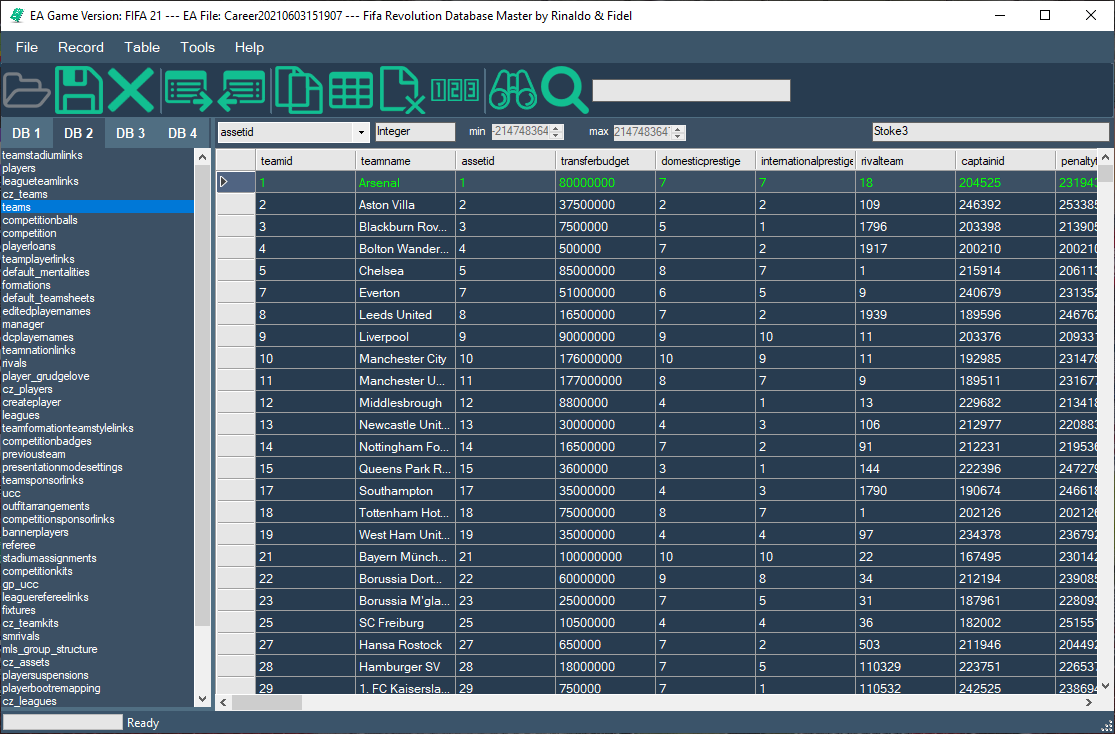1115x734 pixels.
Task: Decrease the max value with down arrow
Action: pyautogui.click(x=678, y=136)
